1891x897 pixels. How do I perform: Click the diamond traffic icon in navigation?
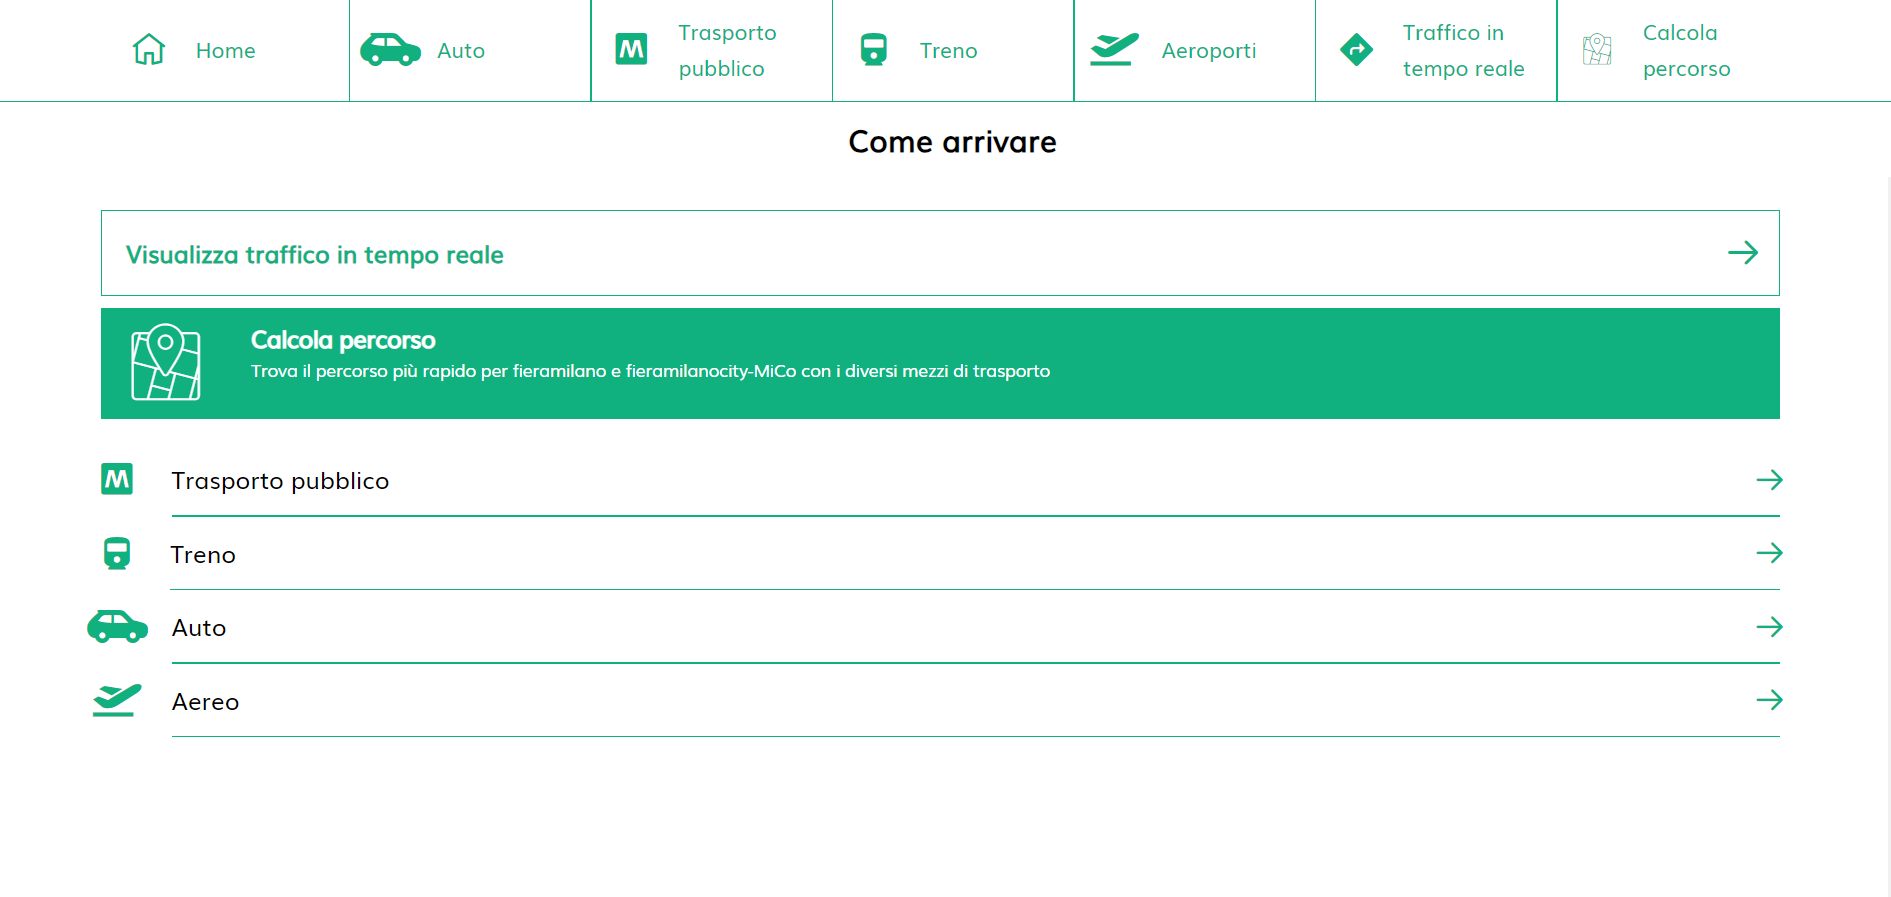coord(1356,49)
